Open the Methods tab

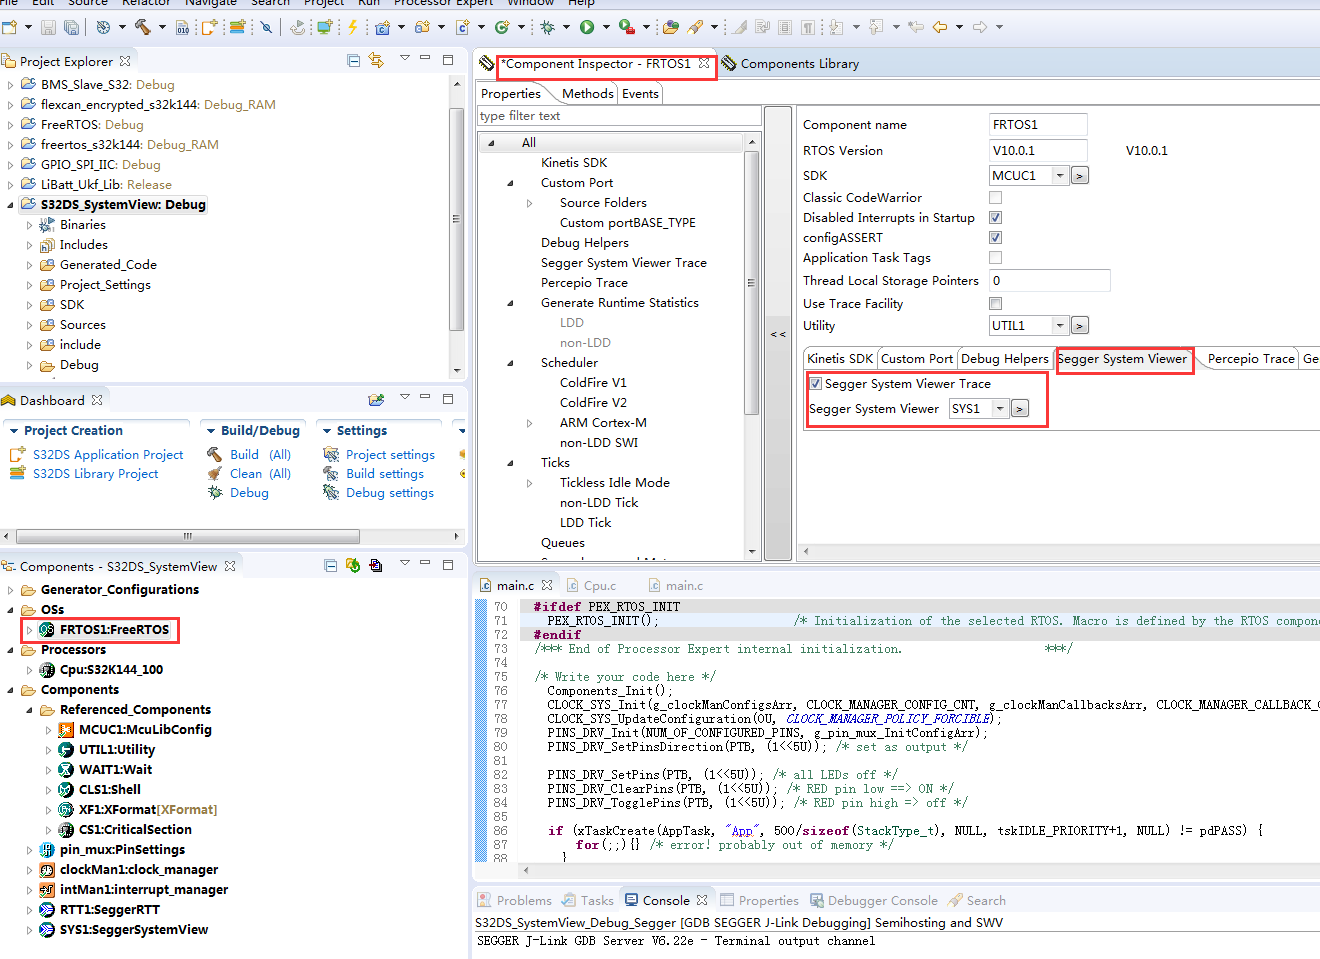[x=587, y=93]
